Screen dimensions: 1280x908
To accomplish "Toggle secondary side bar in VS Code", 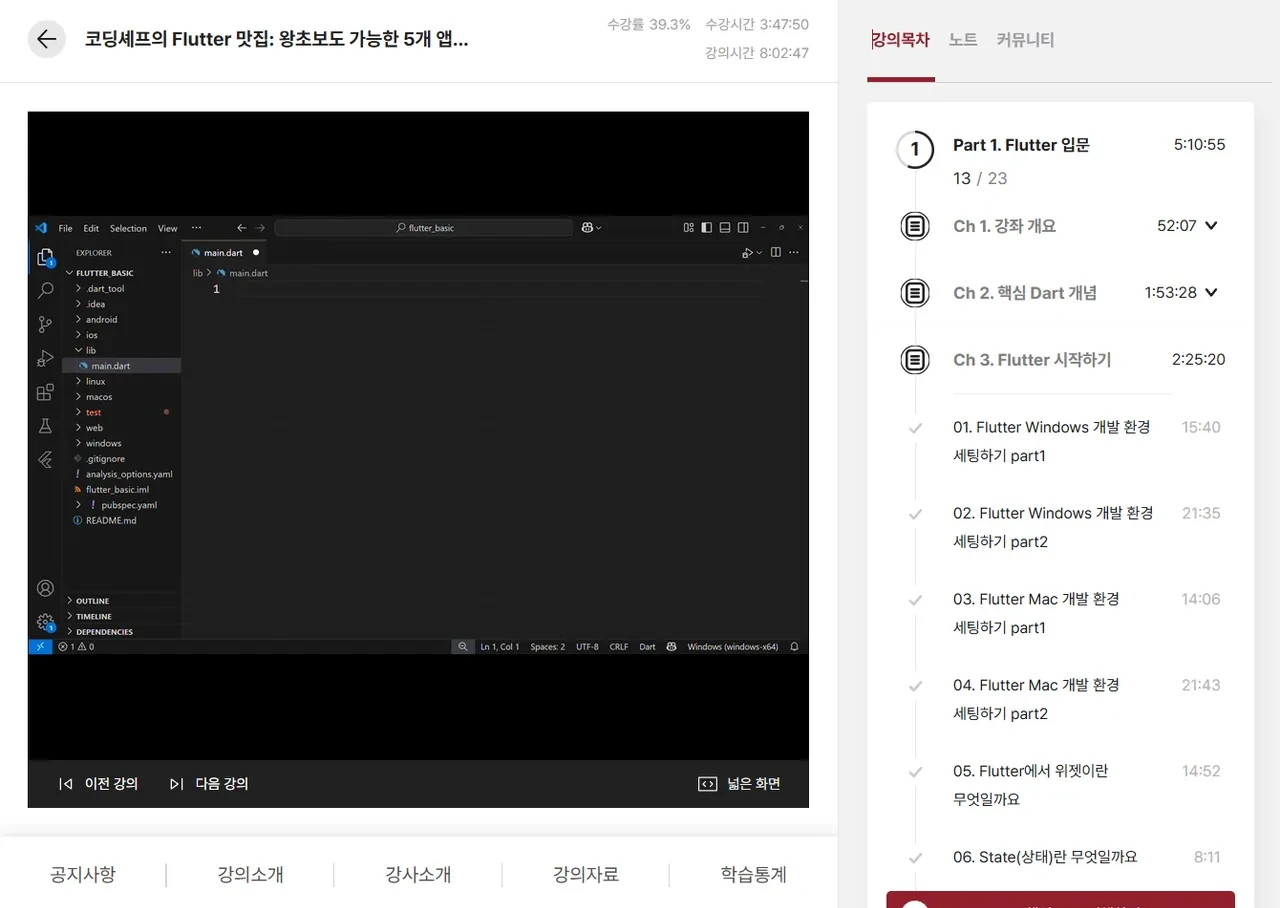I will pyautogui.click(x=744, y=228).
